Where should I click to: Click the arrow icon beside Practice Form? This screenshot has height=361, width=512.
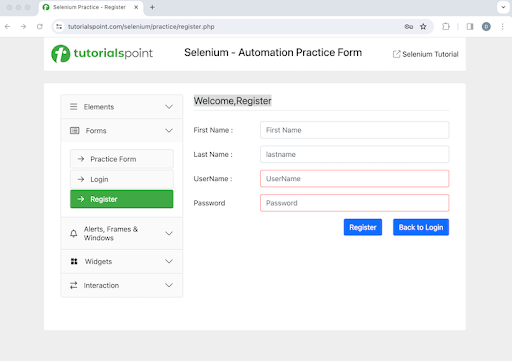[81, 159]
